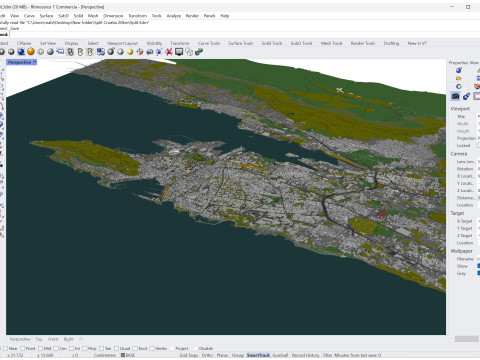Switch to the Front viewport tab
The height and width of the screenshot is (360, 480).
point(53,339)
